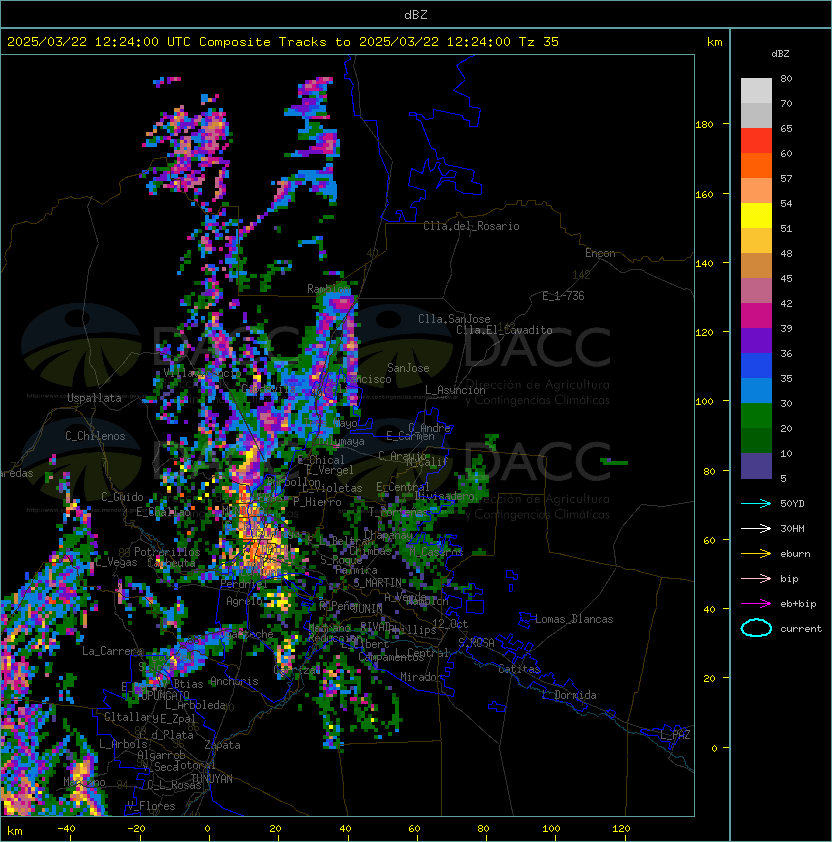Select the purple 36–39 dBZ swatch
Viewport: 832px width, 842px height.
(x=756, y=340)
